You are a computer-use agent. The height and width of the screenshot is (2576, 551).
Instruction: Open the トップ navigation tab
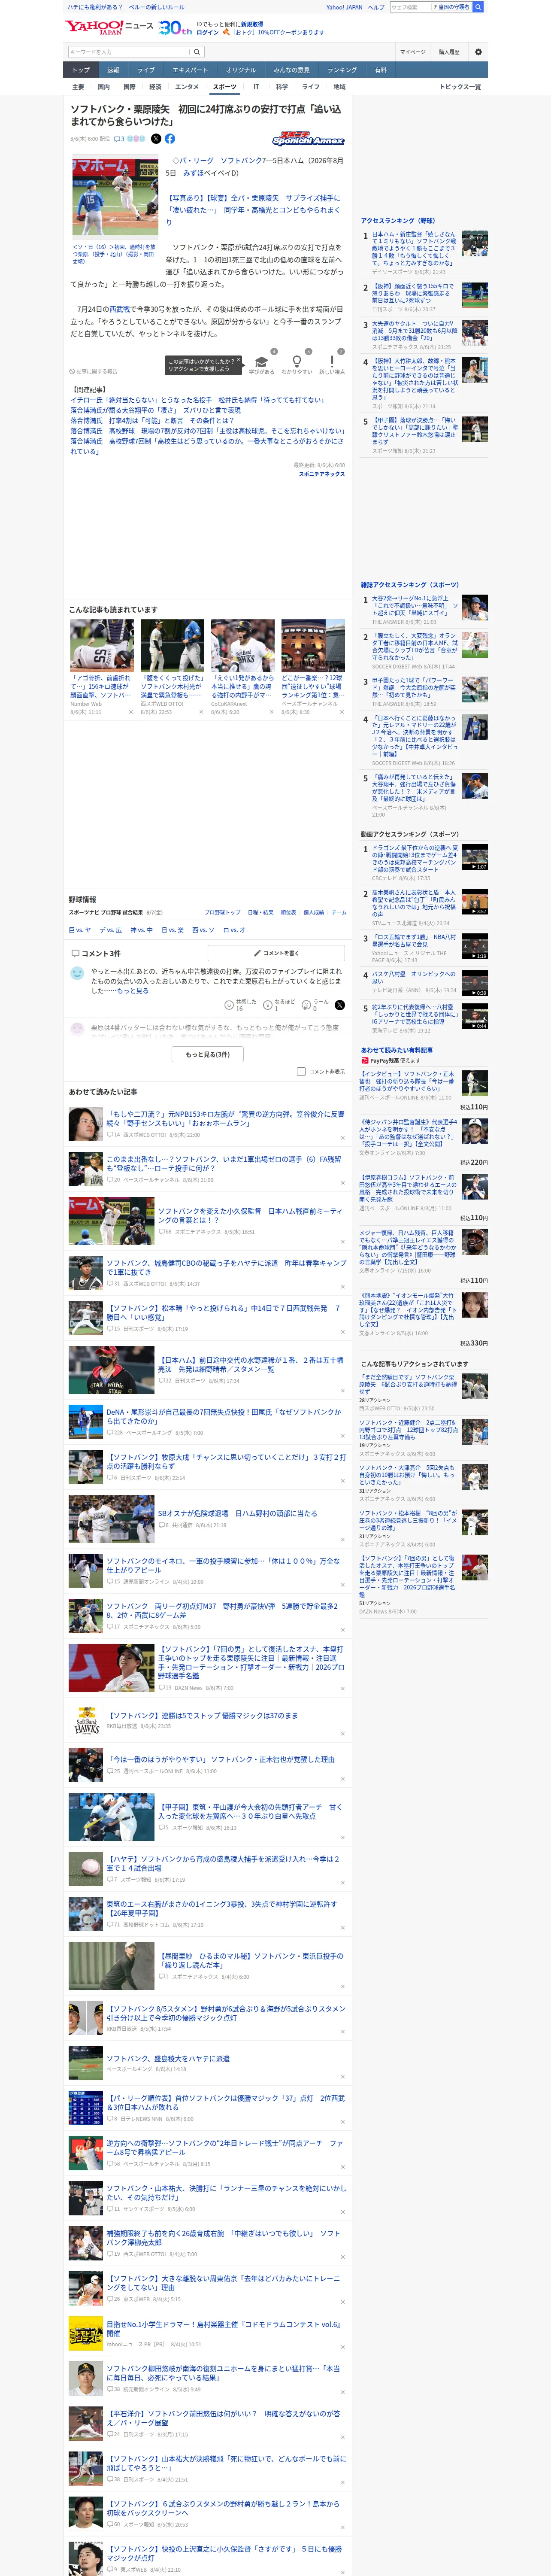pyautogui.click(x=81, y=70)
